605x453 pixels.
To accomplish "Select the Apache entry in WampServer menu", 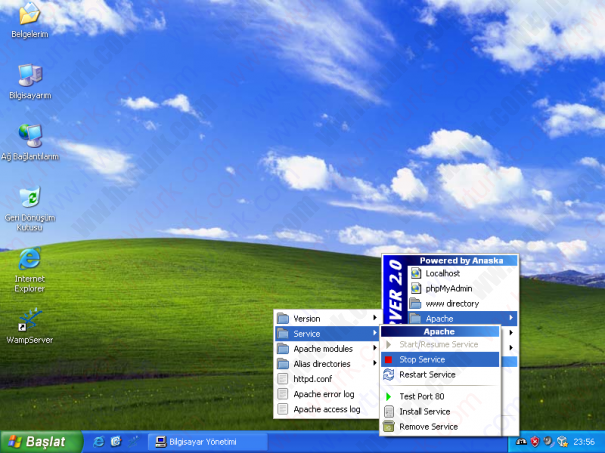I will pyautogui.click(x=462, y=318).
